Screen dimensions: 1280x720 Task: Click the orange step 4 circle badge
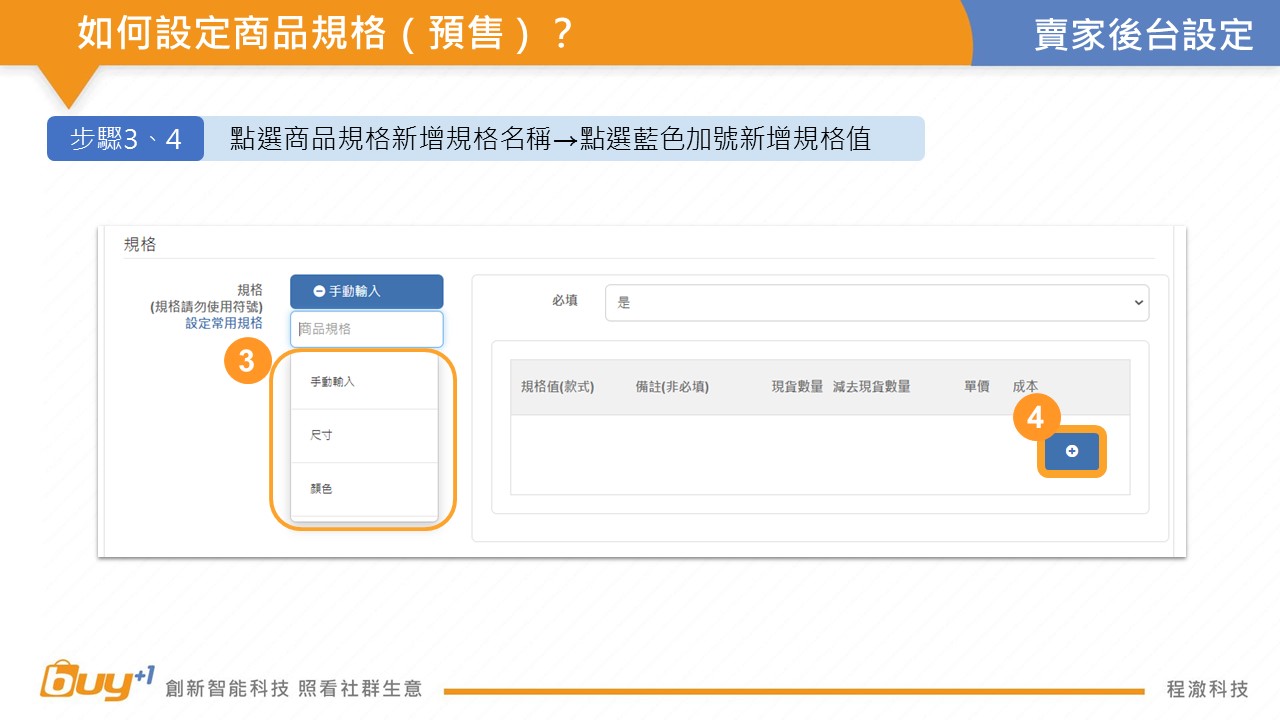(1036, 417)
